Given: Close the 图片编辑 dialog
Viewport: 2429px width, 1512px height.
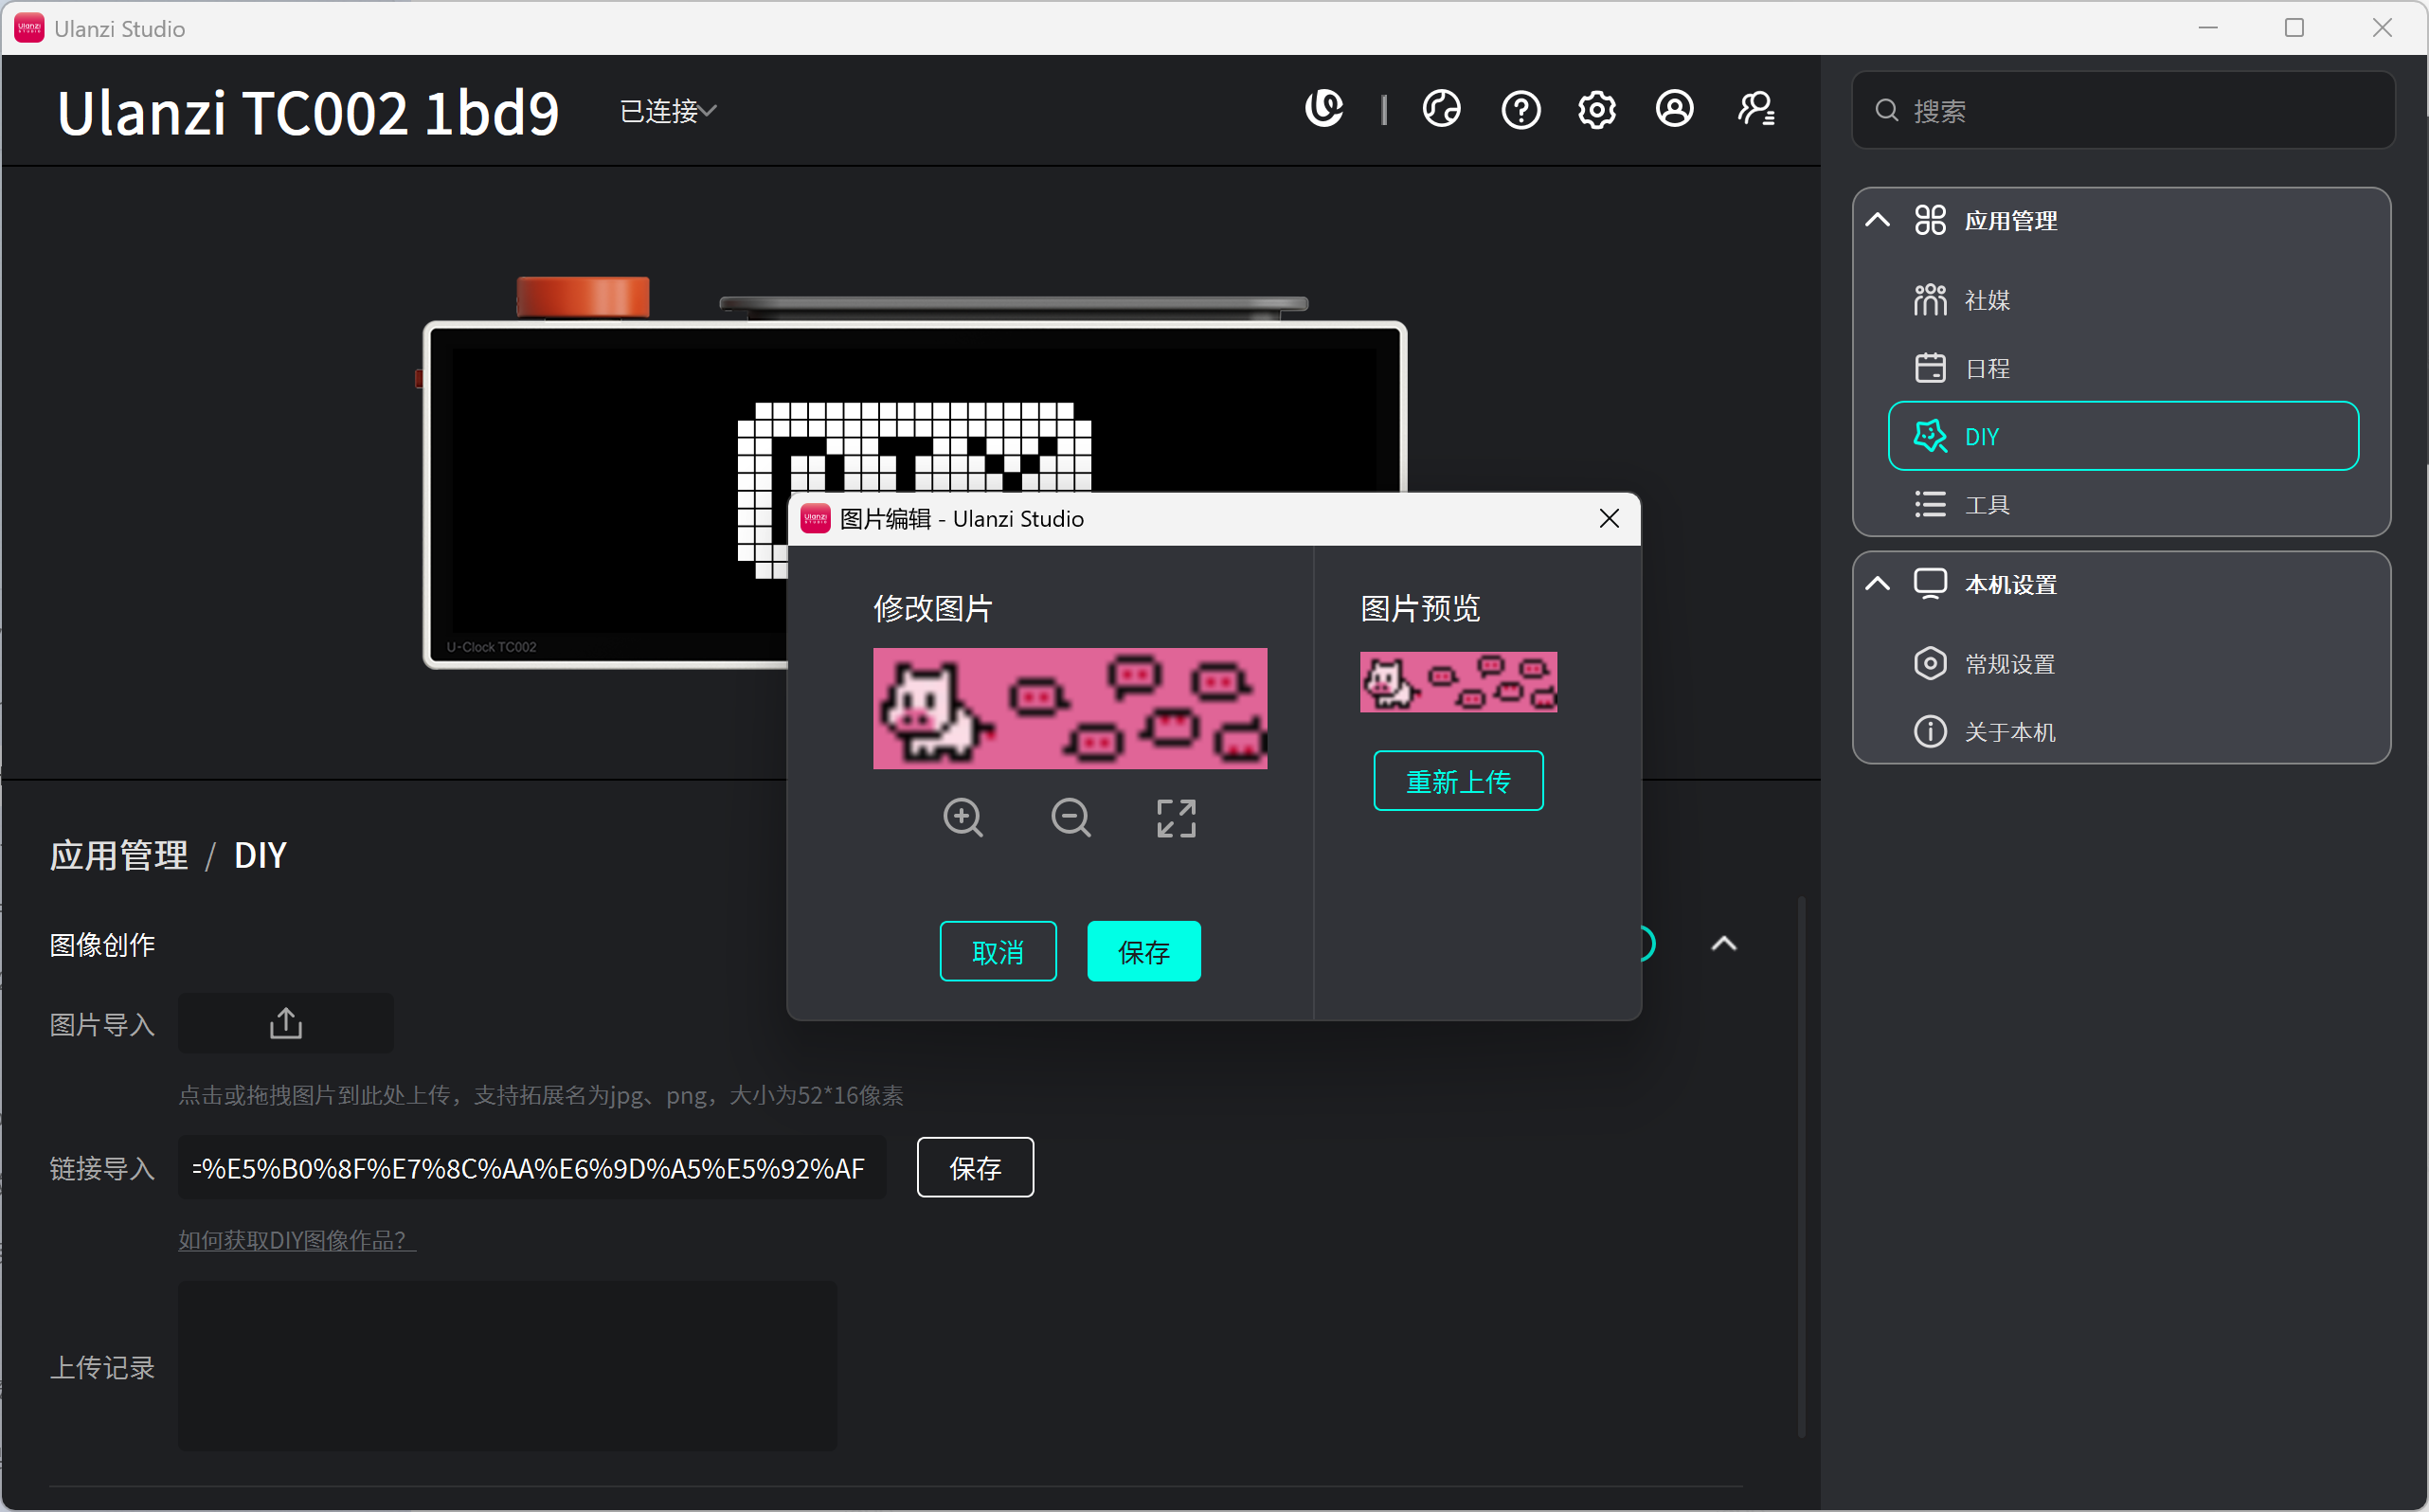Looking at the screenshot, I should coord(1609,518).
